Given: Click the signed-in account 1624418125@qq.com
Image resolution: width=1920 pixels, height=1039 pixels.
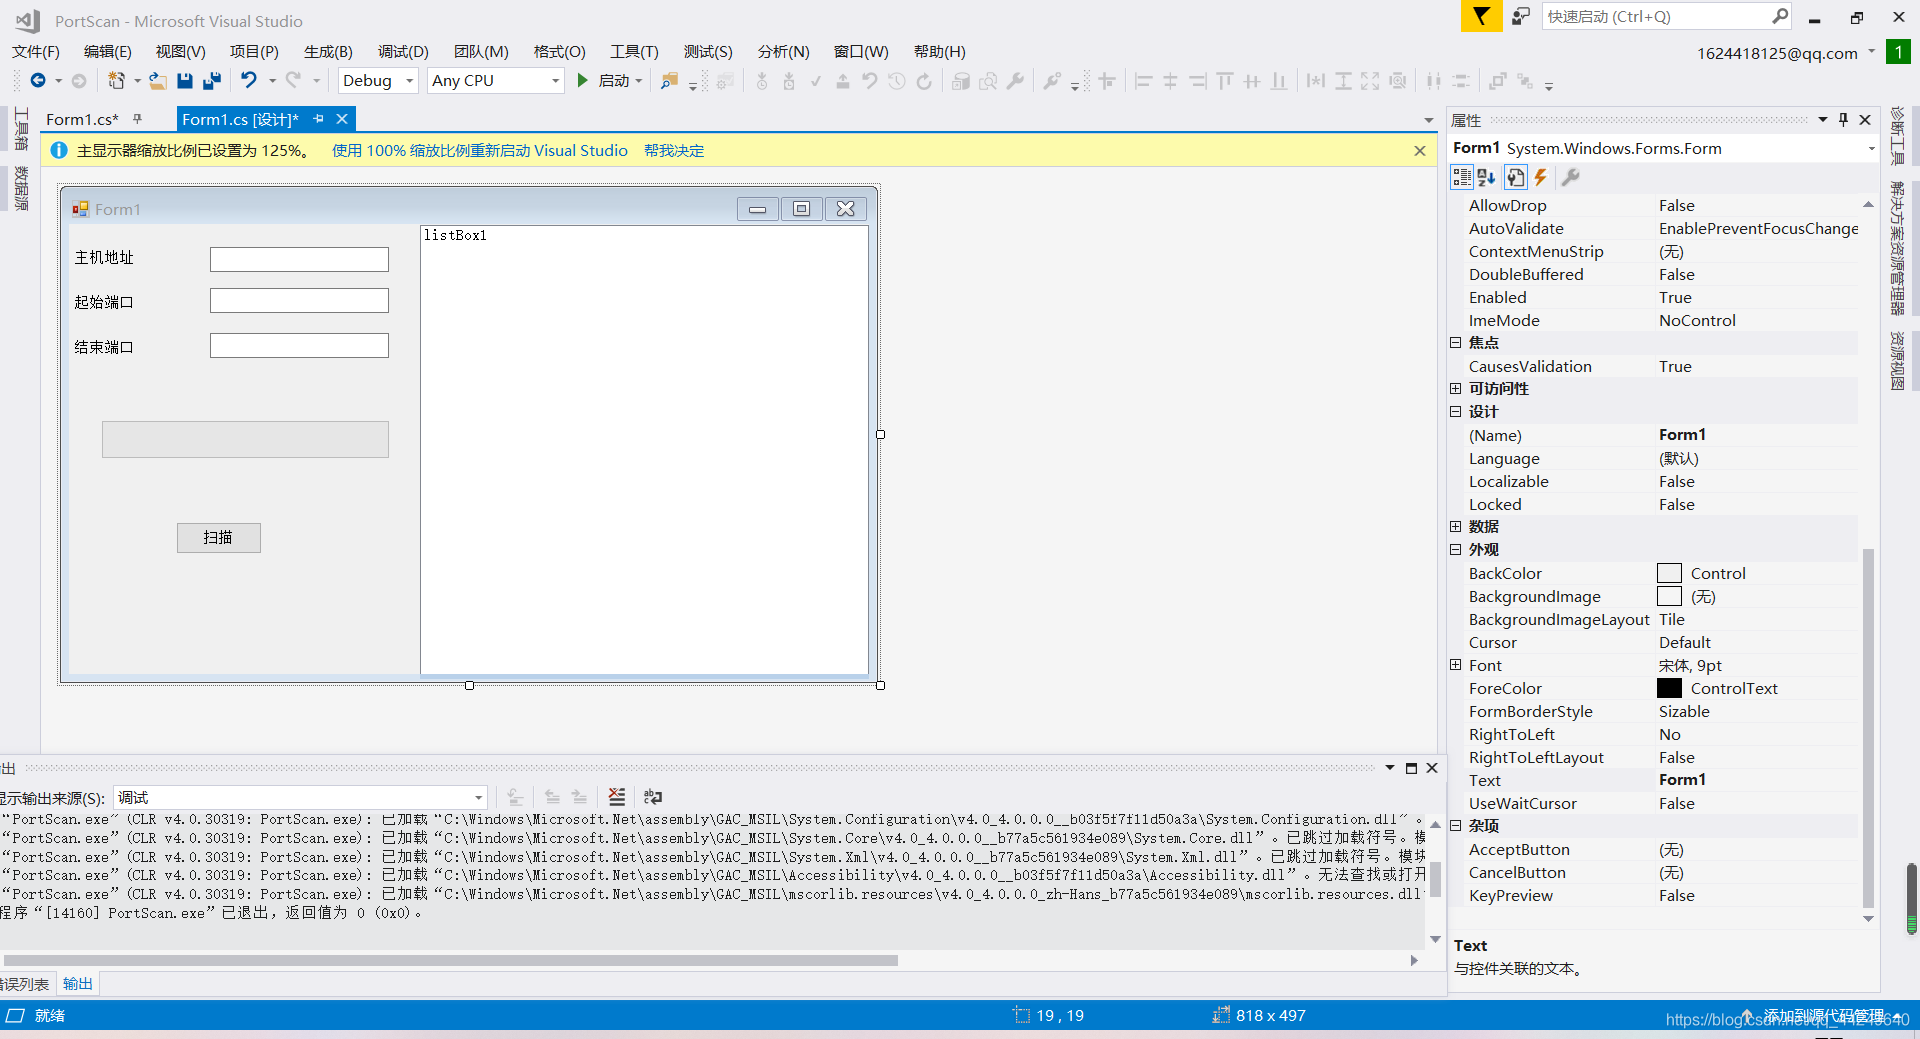Looking at the screenshot, I should [x=1777, y=54].
